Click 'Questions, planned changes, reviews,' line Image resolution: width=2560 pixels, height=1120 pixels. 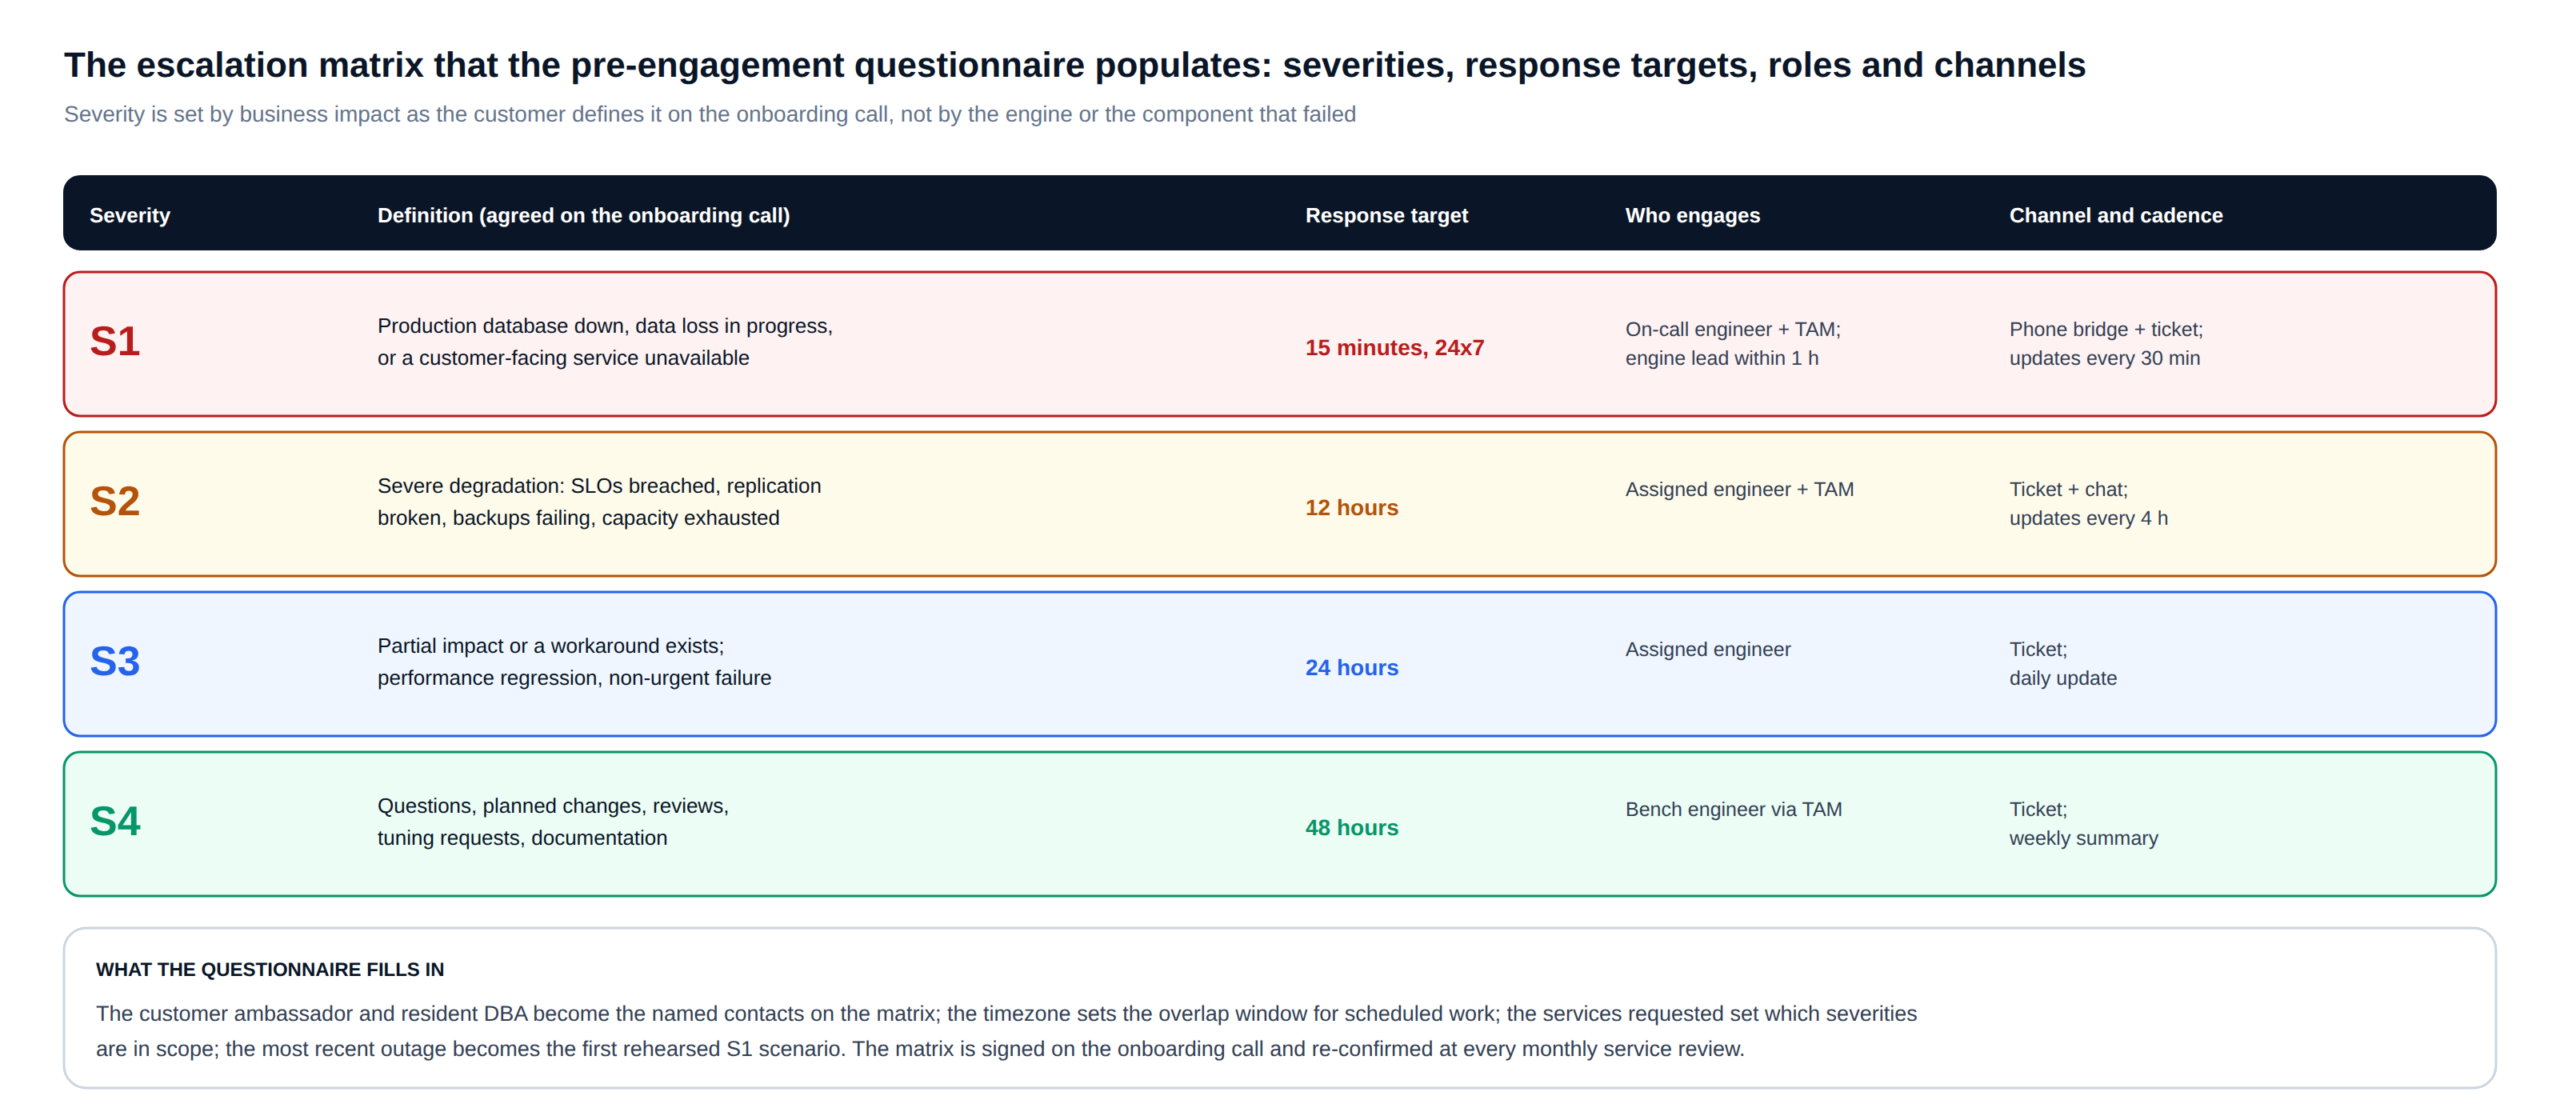[553, 806]
